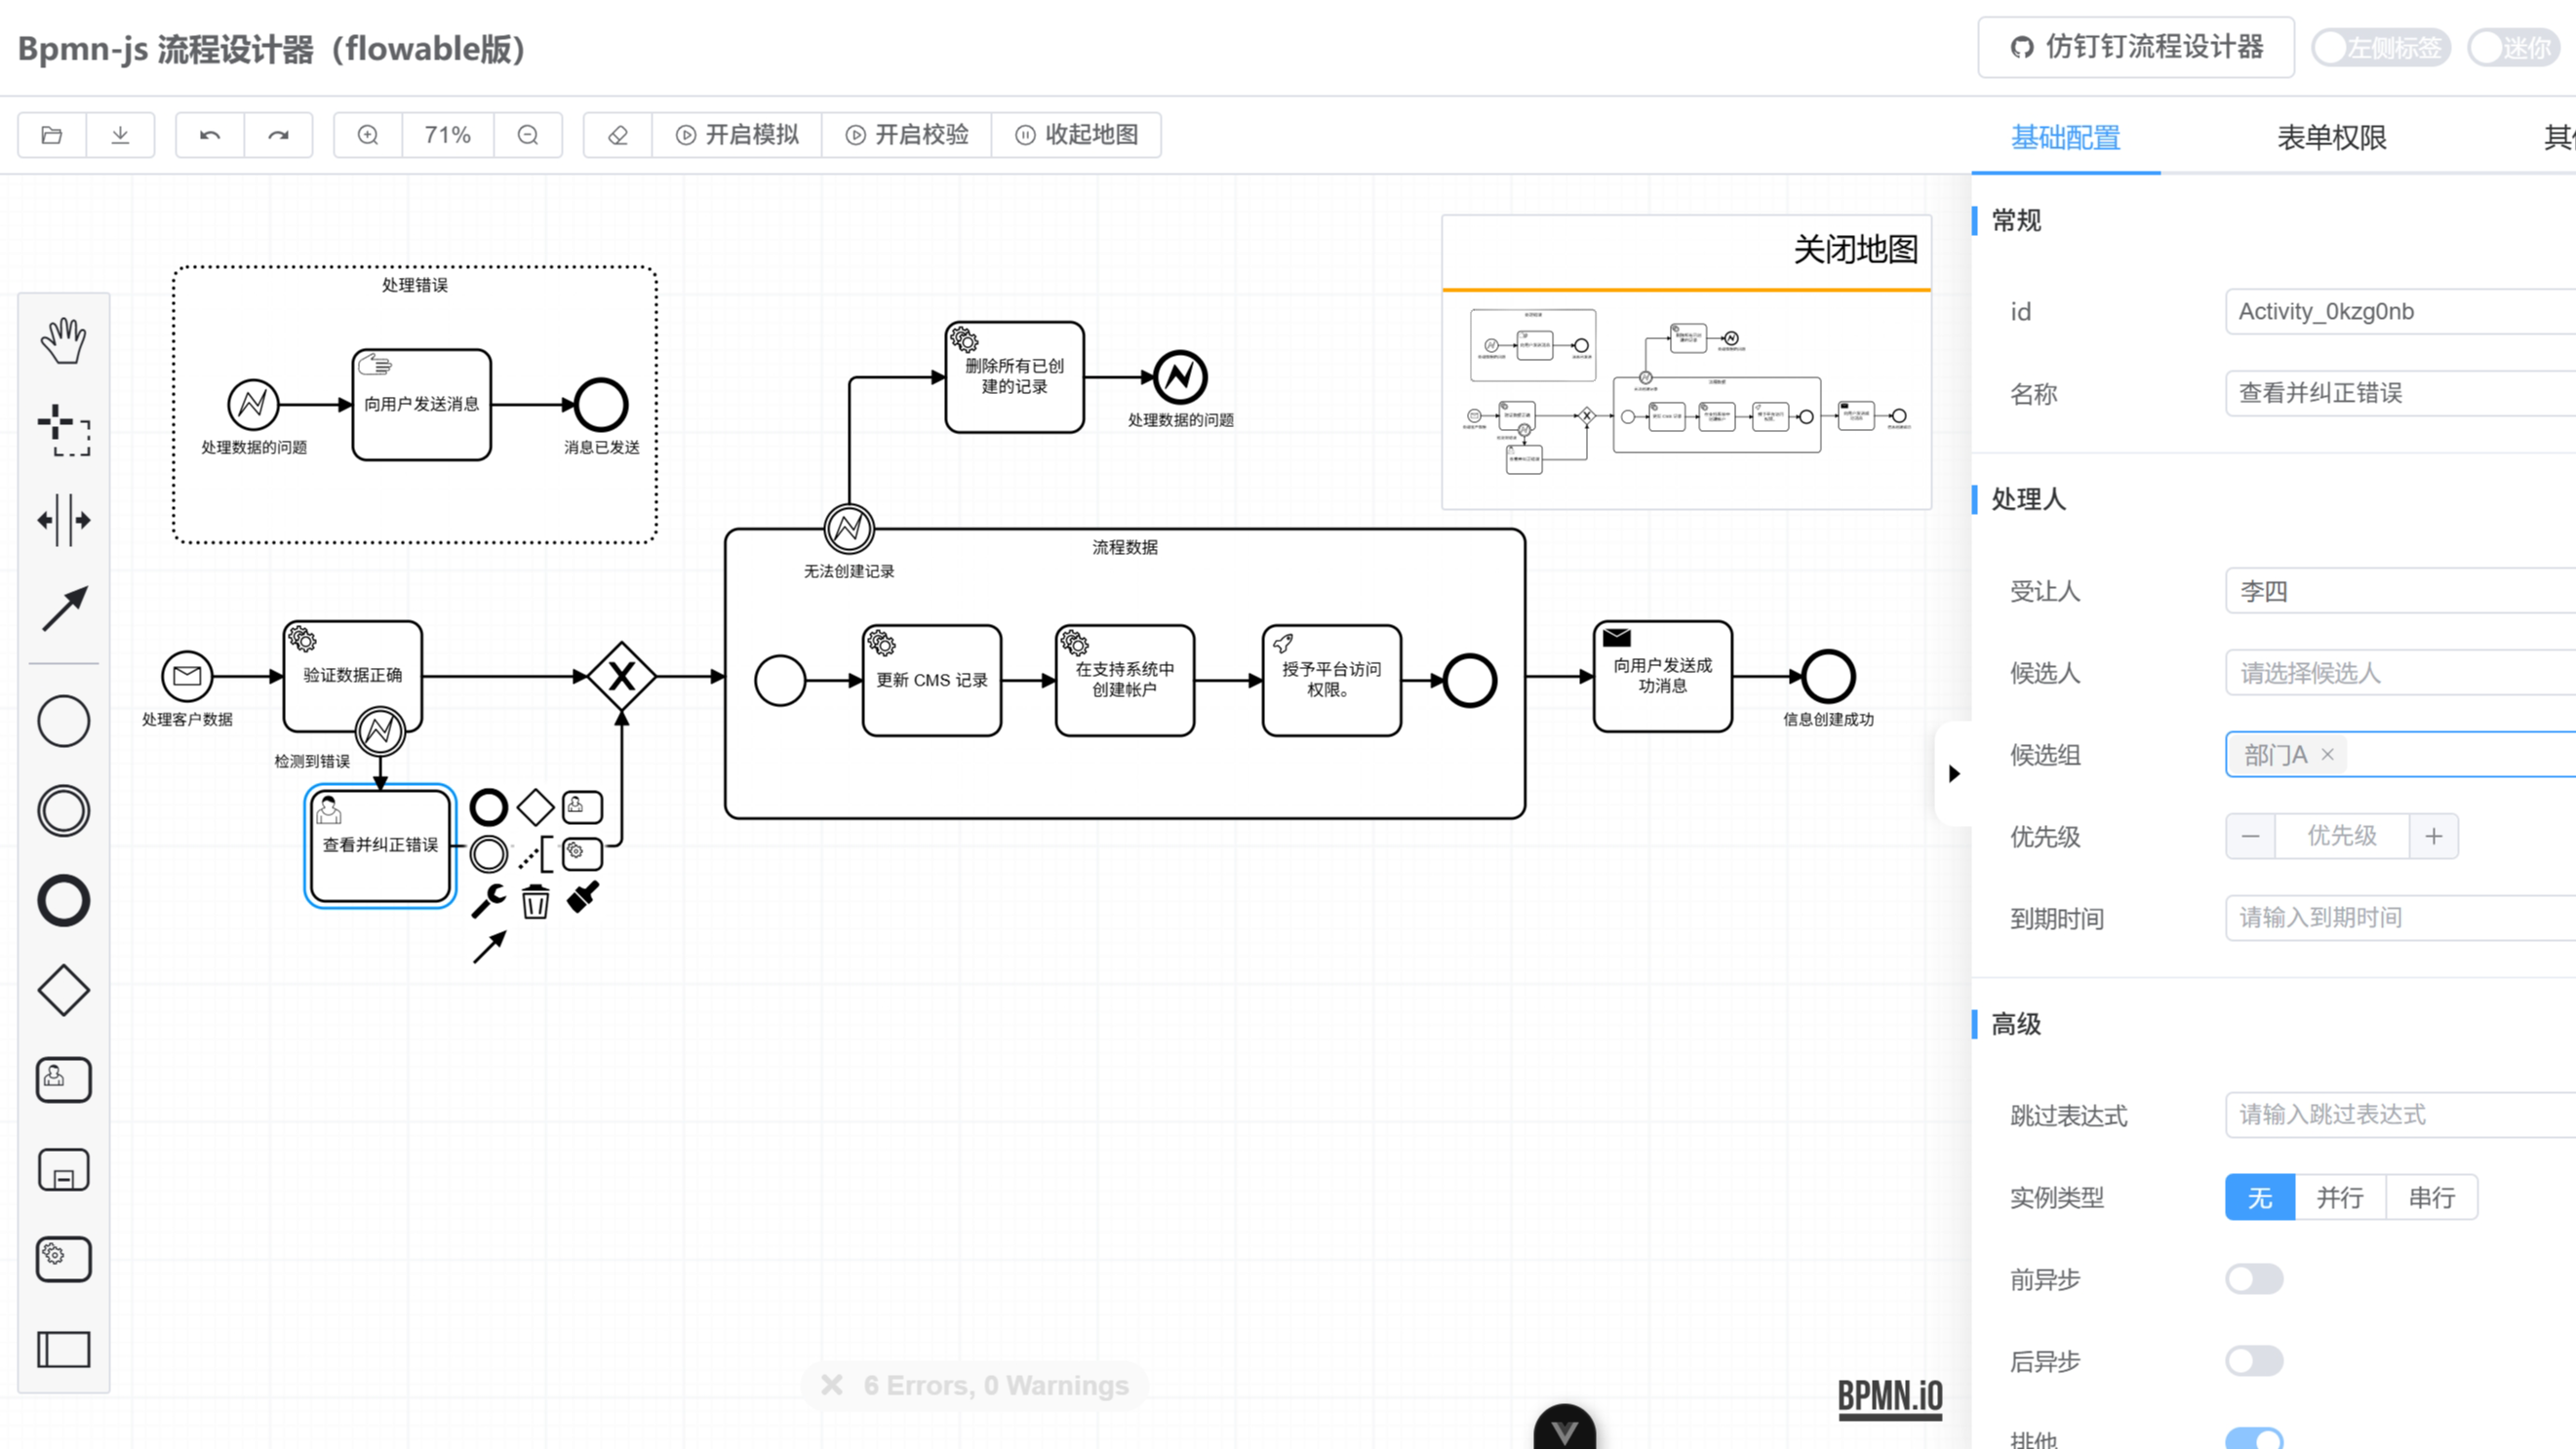The width and height of the screenshot is (2576, 1450).
Task: Create a start event from the palette
Action: pyautogui.click(x=63, y=720)
